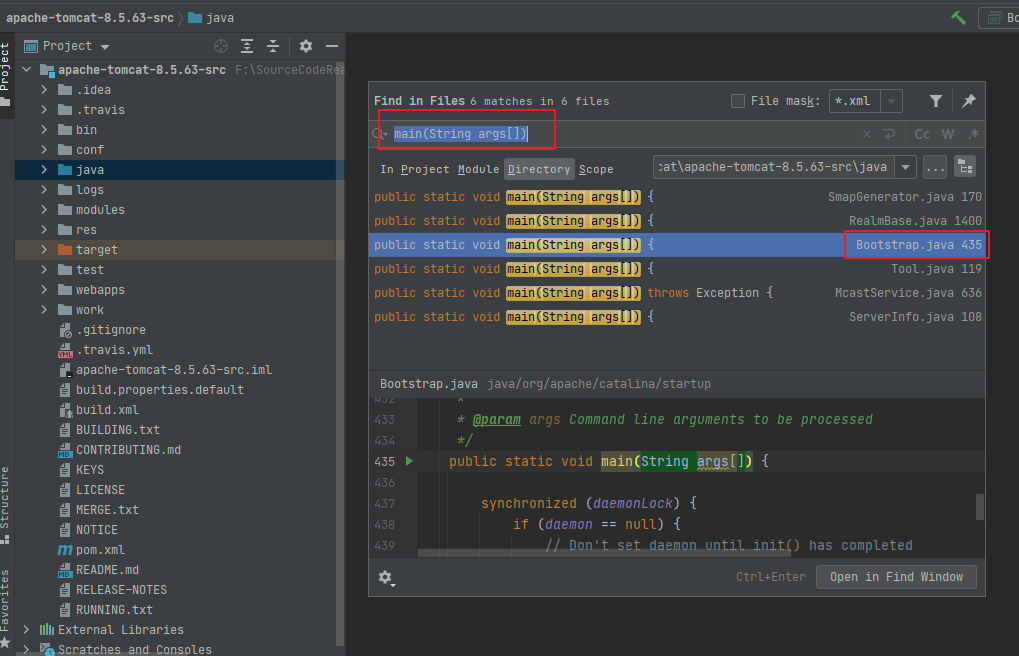Click Open in Find Window button

(x=896, y=577)
